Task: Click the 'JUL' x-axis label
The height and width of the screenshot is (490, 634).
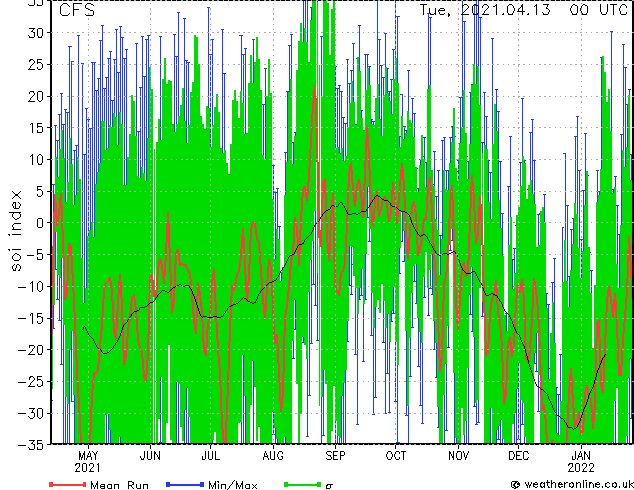Action: [211, 456]
